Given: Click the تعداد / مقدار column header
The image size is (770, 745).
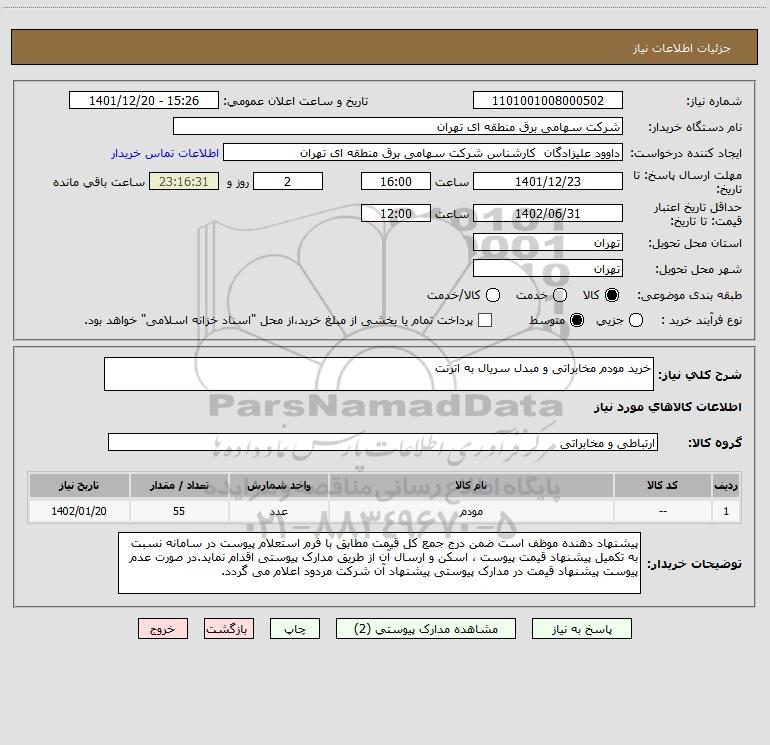Looking at the screenshot, I should pos(179,485).
